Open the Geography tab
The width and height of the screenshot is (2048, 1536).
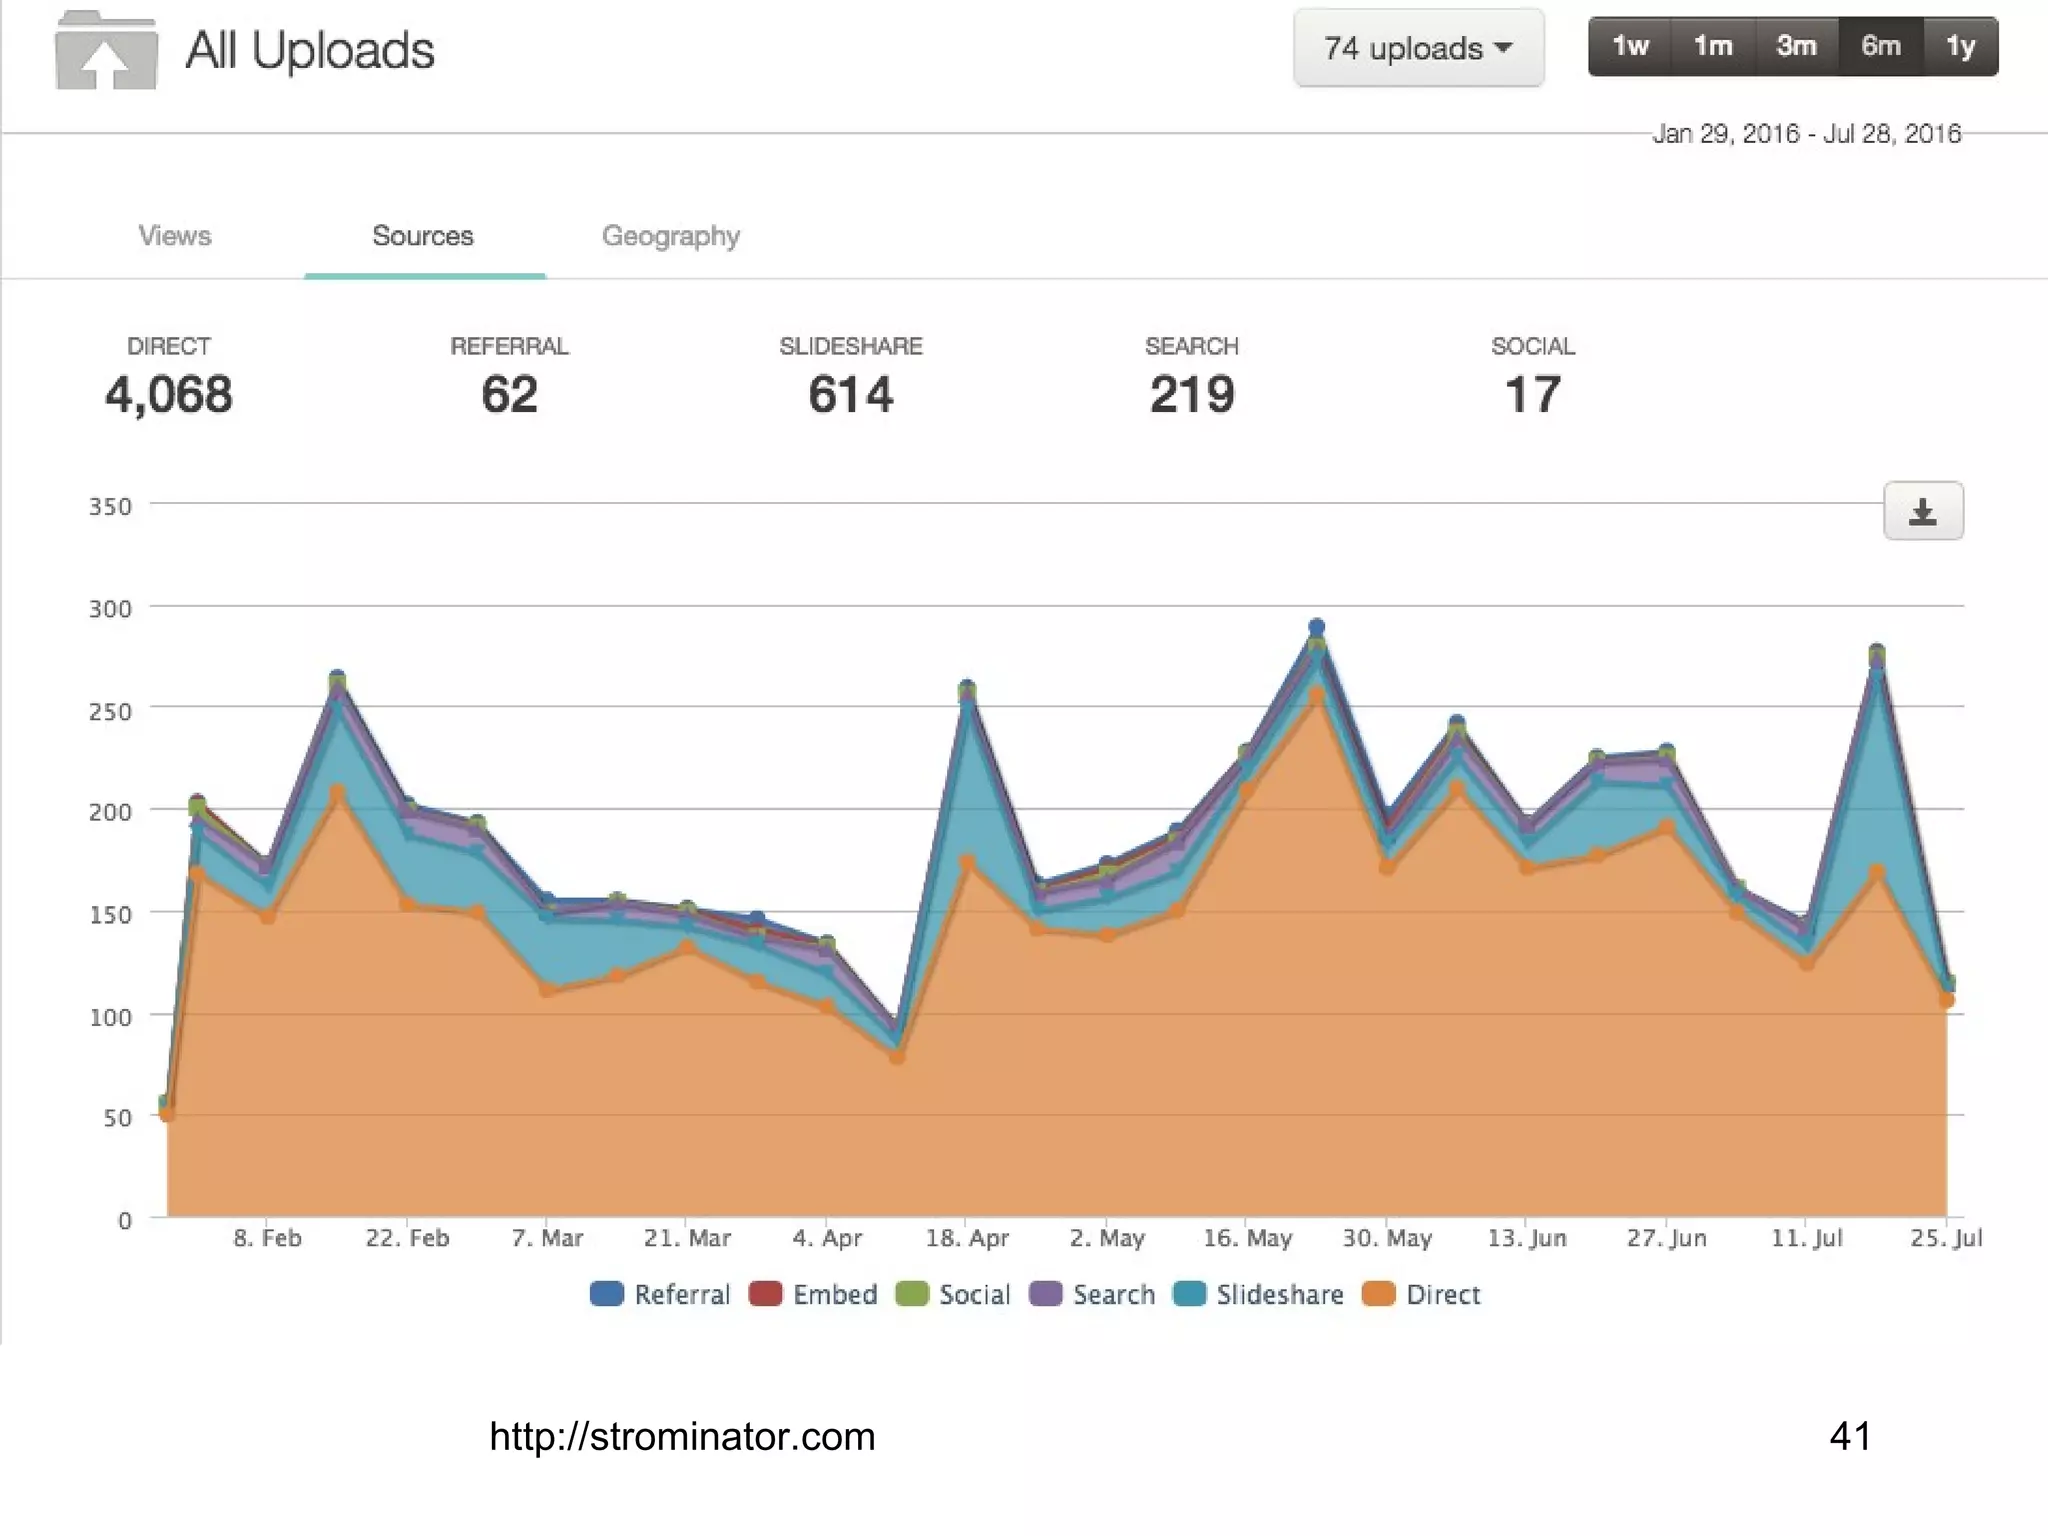pyautogui.click(x=670, y=236)
